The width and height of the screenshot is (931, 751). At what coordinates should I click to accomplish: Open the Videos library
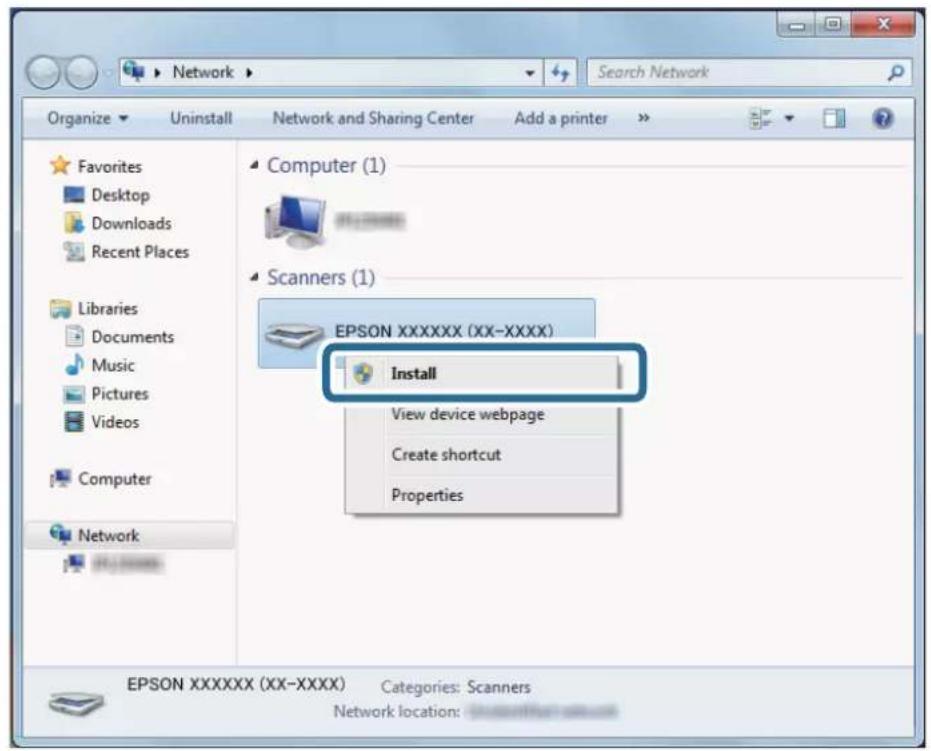(x=115, y=422)
